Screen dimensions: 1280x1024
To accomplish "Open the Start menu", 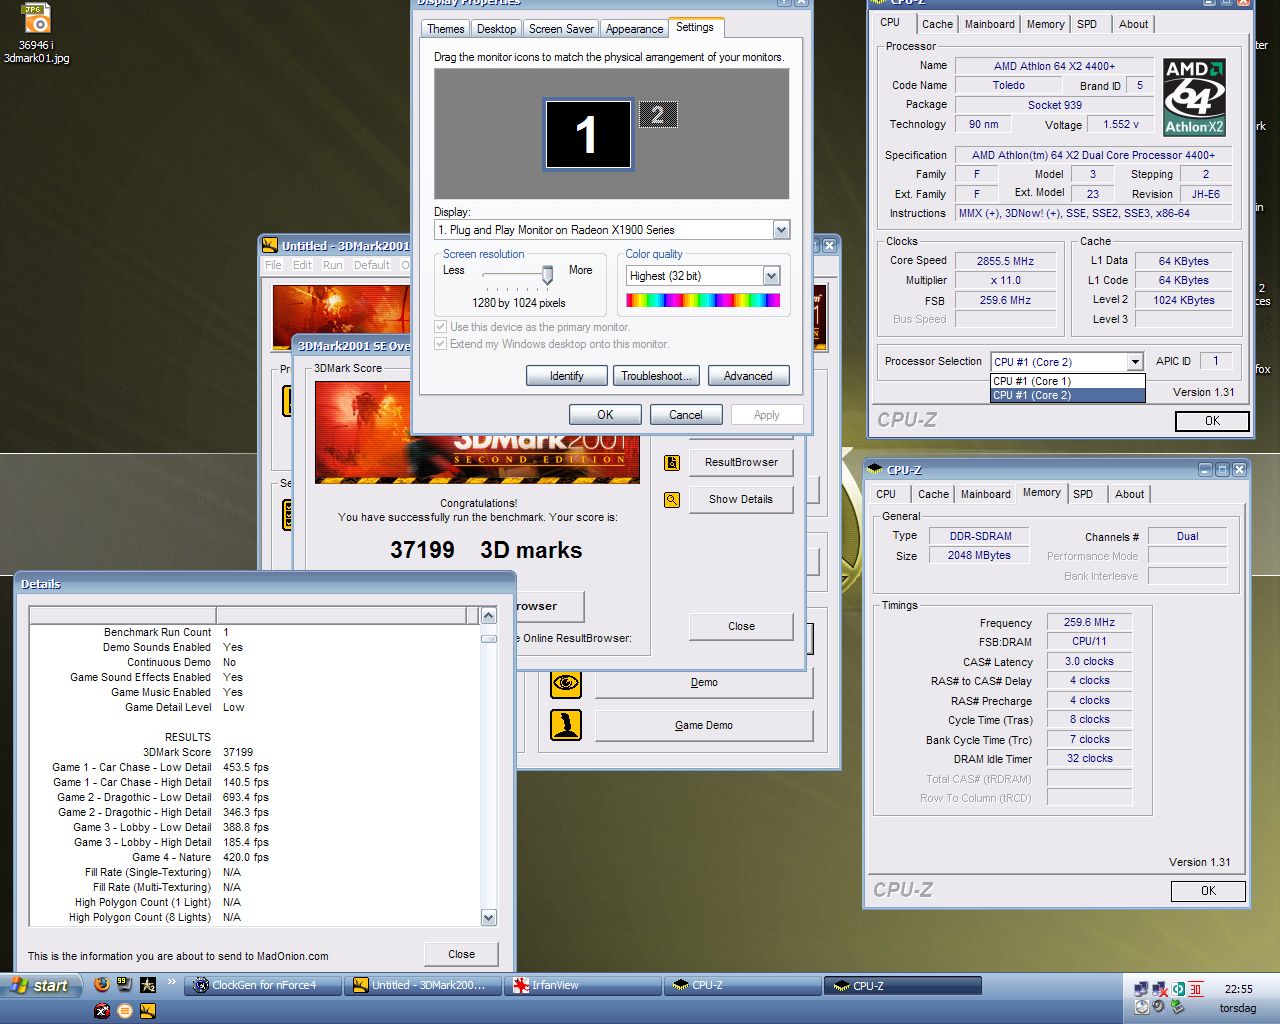I will (40, 985).
